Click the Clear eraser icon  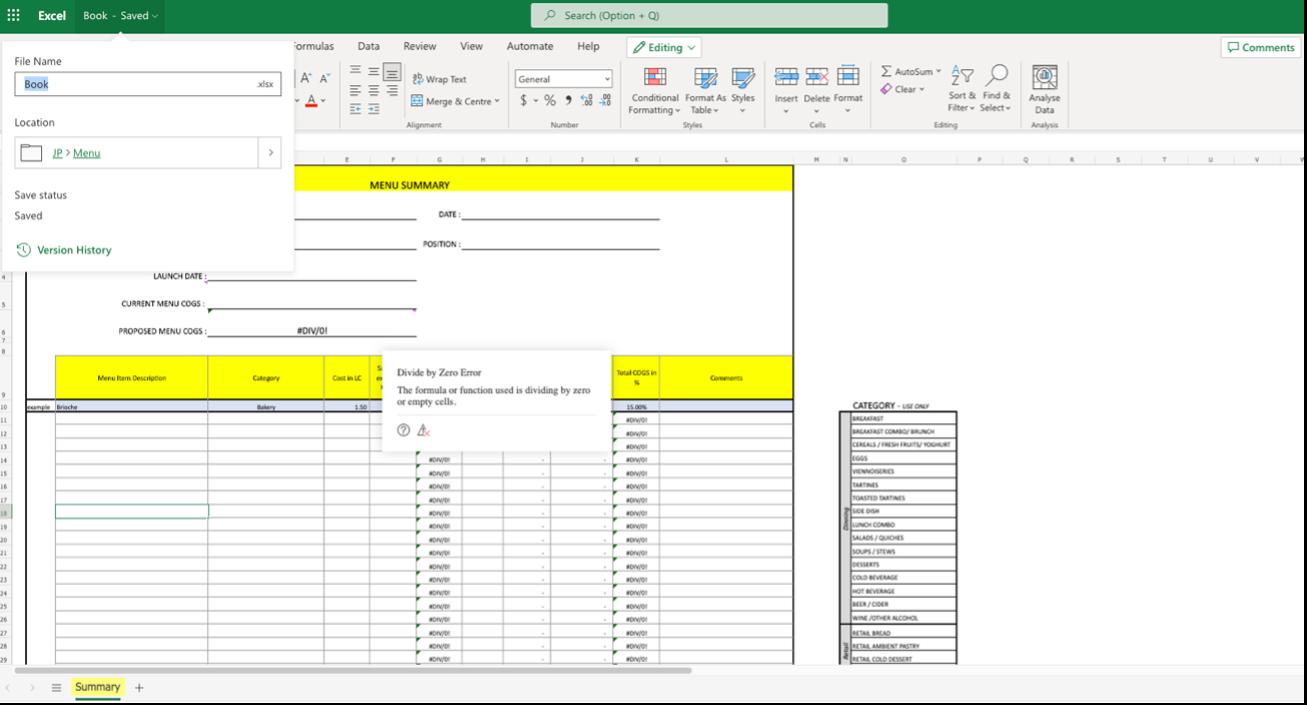tap(886, 89)
